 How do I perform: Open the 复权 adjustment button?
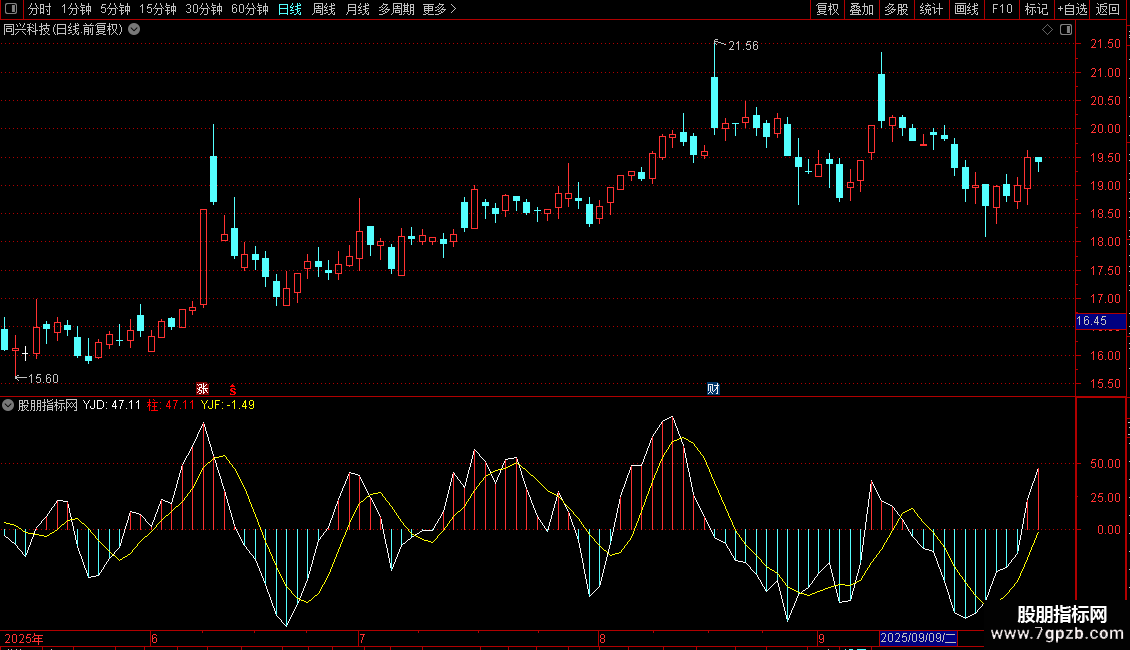pos(827,9)
